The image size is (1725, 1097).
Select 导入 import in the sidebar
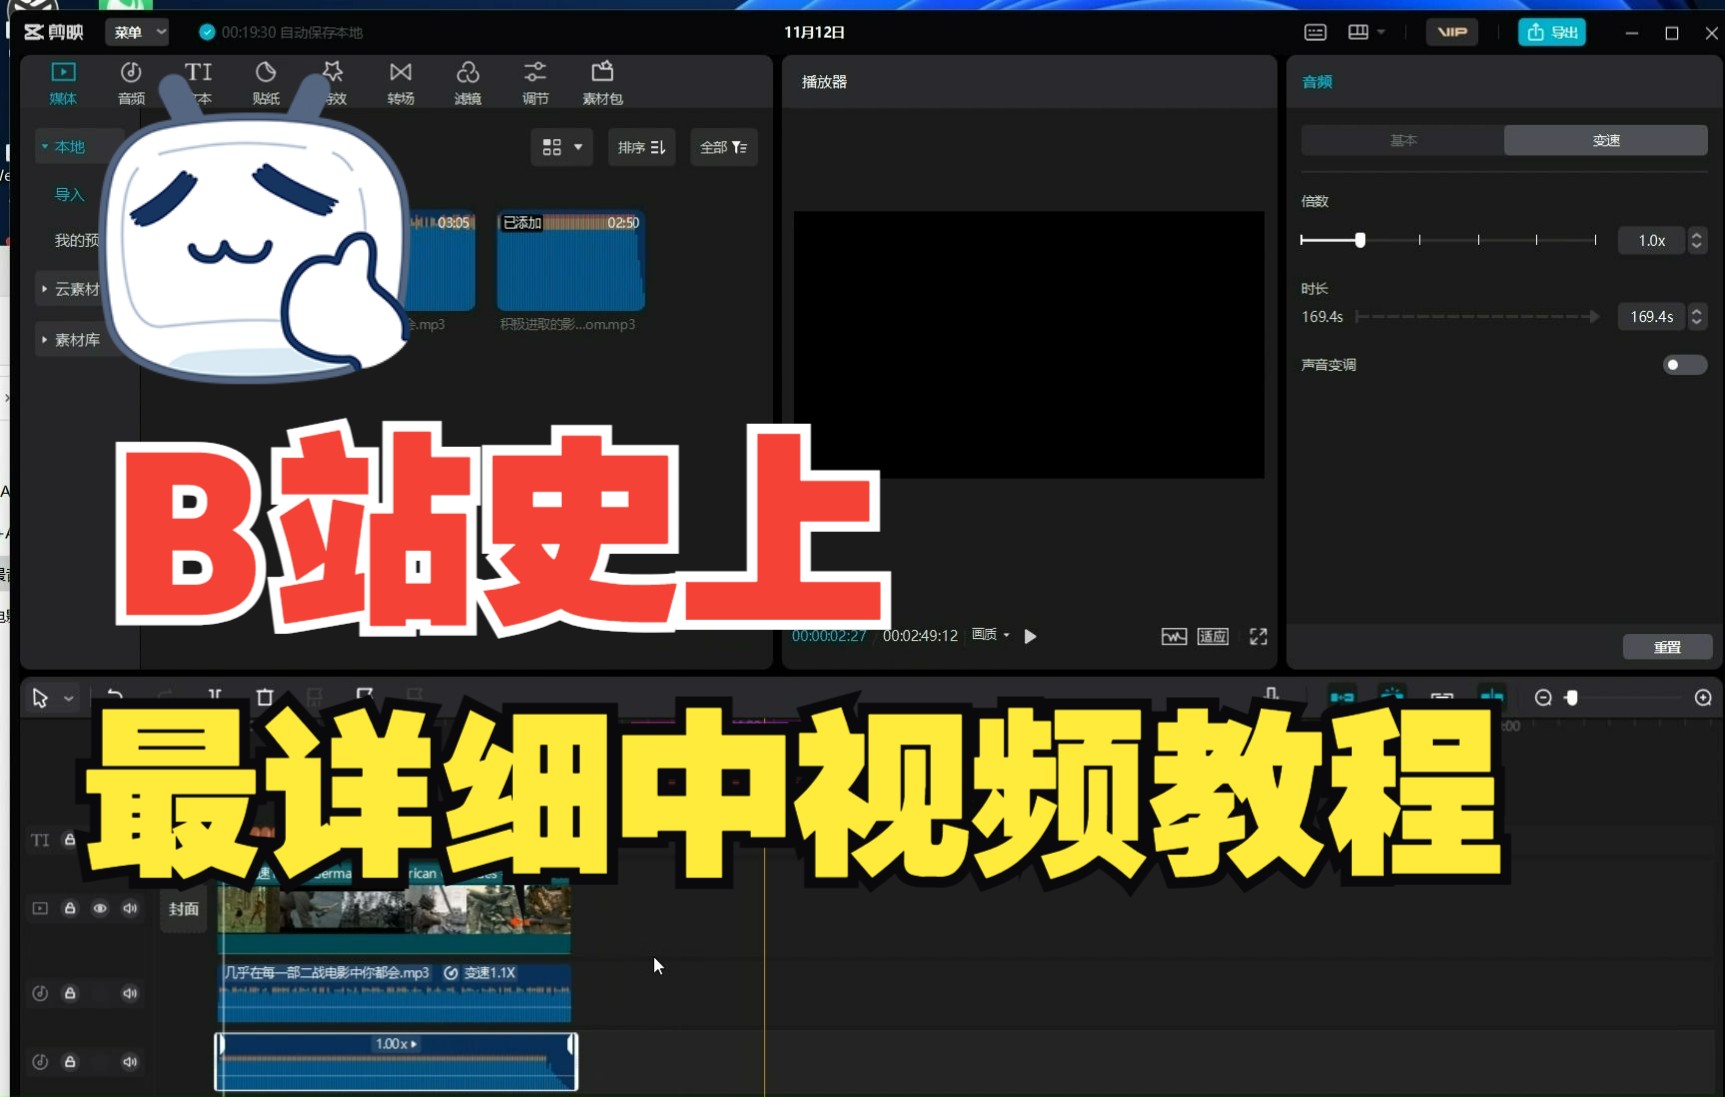(69, 194)
